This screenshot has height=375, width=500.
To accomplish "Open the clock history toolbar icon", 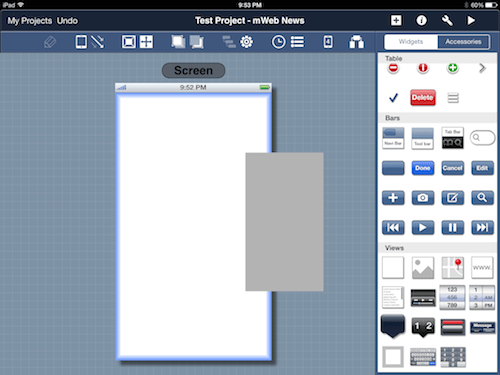I will click(x=278, y=42).
